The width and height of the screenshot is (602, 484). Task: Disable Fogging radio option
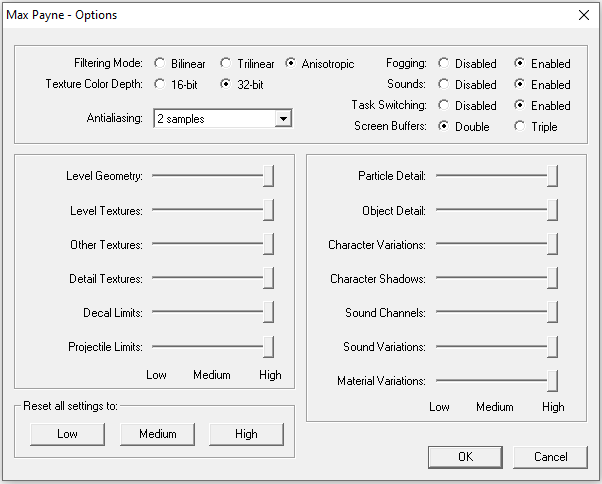444,64
